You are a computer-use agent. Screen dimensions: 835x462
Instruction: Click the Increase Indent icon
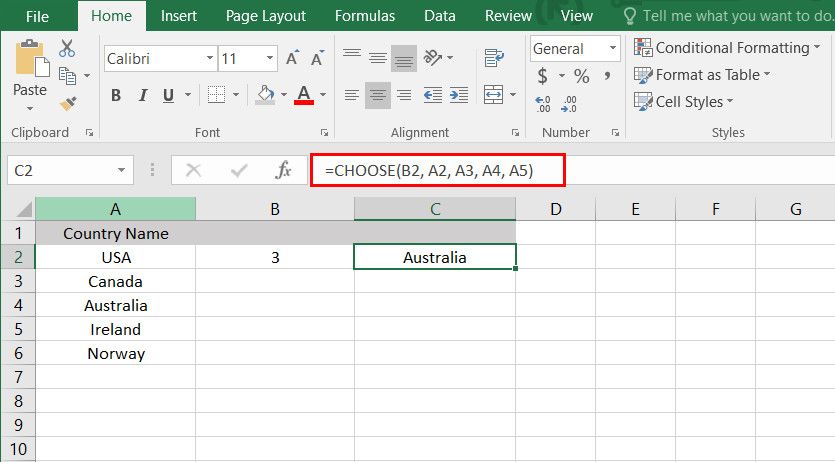coord(459,95)
